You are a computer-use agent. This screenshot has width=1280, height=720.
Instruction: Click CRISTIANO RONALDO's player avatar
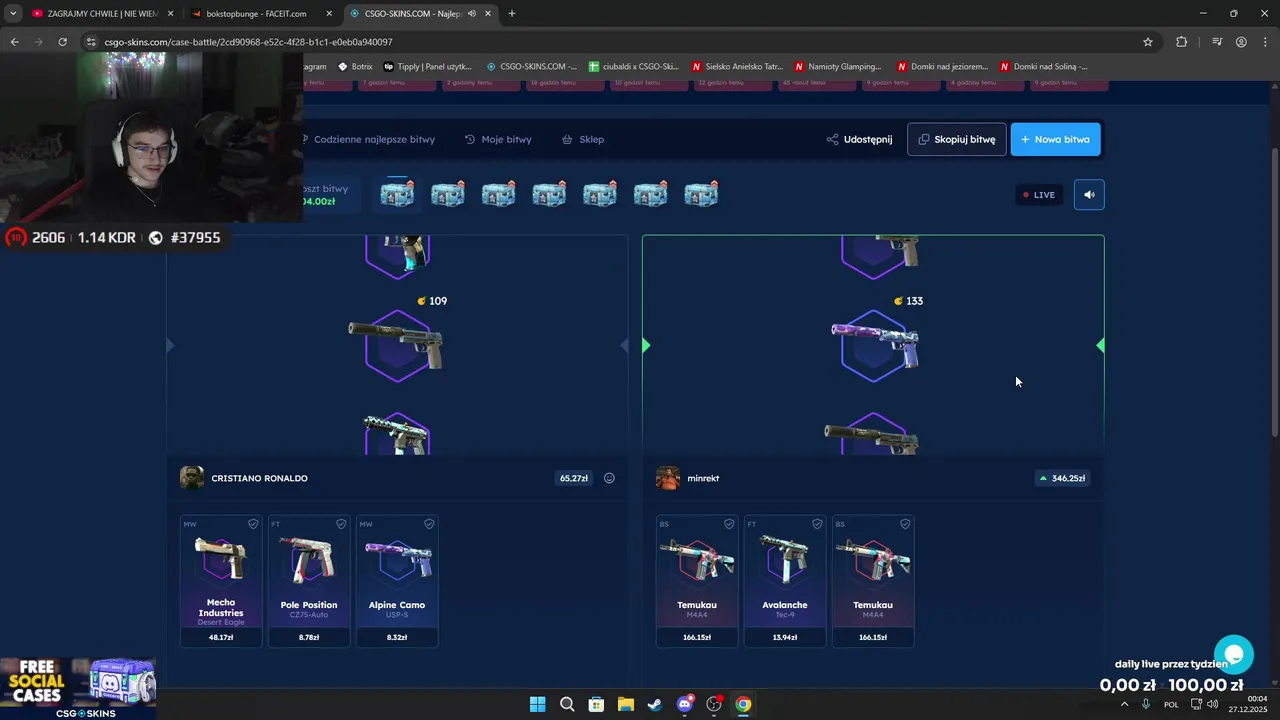[x=192, y=478]
